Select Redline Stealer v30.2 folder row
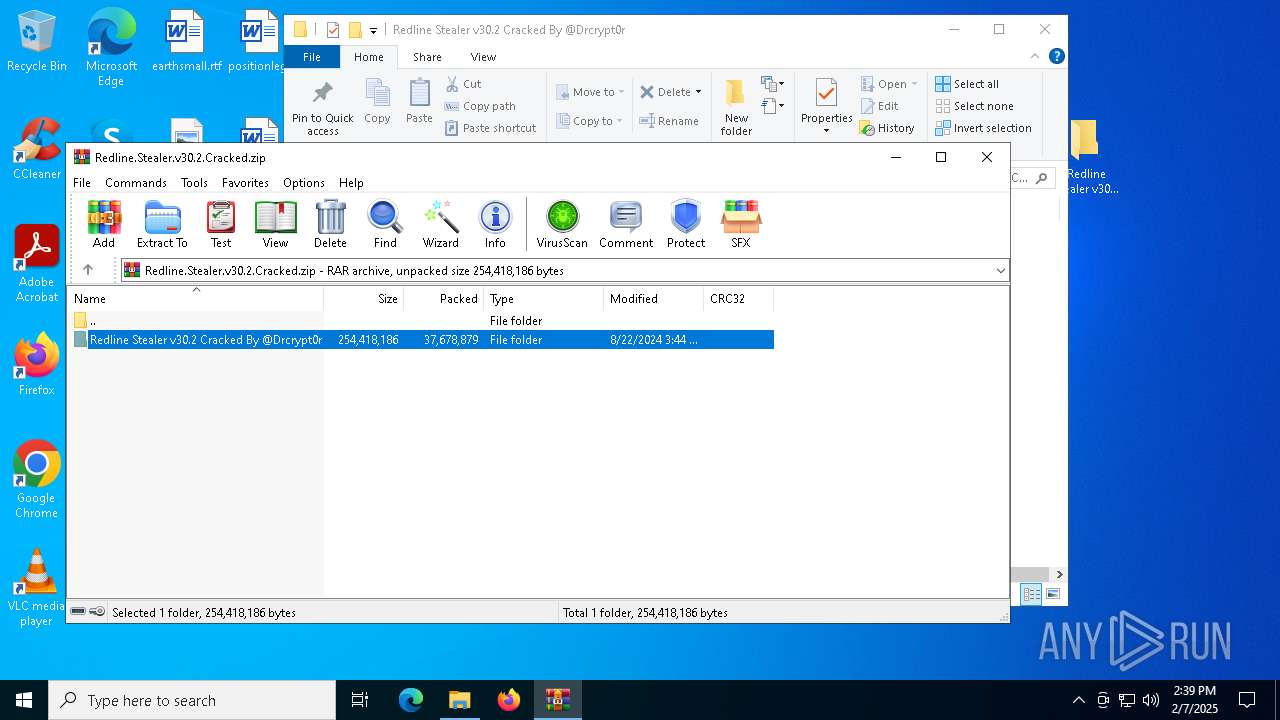 421,340
